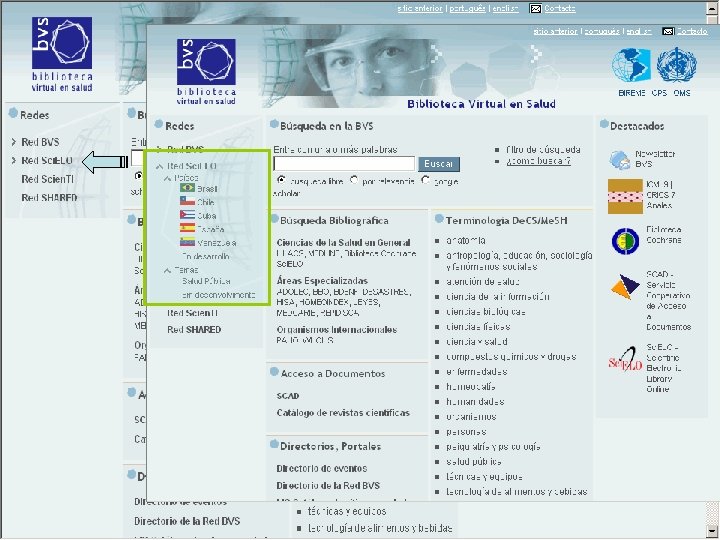Select the España flag icon
This screenshot has width=720, height=540.
point(187,228)
